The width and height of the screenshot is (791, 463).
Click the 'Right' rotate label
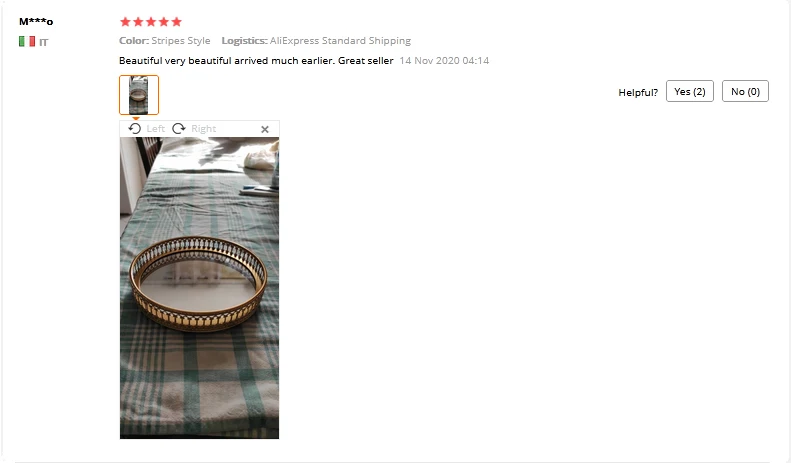coord(203,129)
